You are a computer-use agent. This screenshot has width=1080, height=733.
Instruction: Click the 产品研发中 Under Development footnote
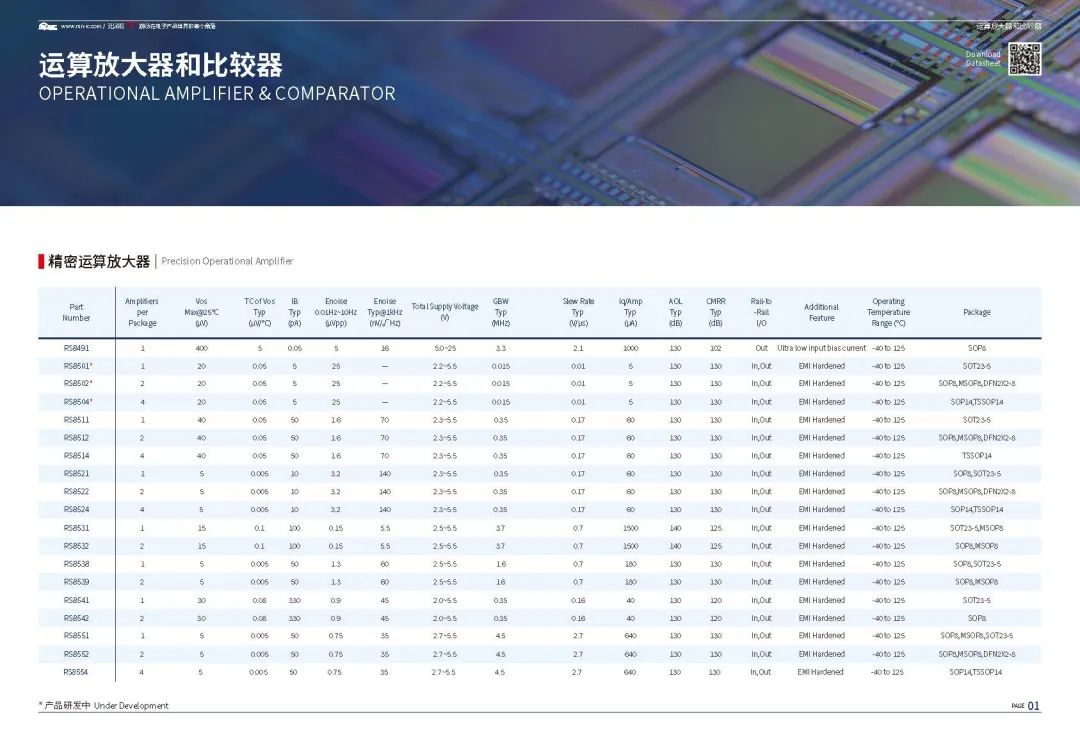tap(103, 705)
